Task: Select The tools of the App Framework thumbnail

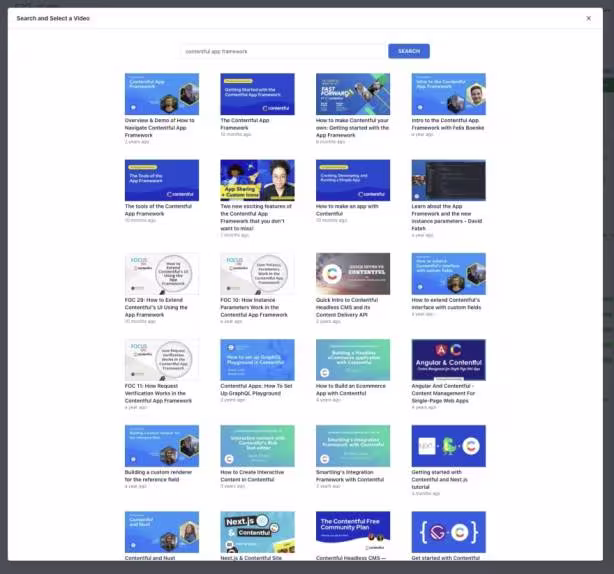Action: pos(162,180)
